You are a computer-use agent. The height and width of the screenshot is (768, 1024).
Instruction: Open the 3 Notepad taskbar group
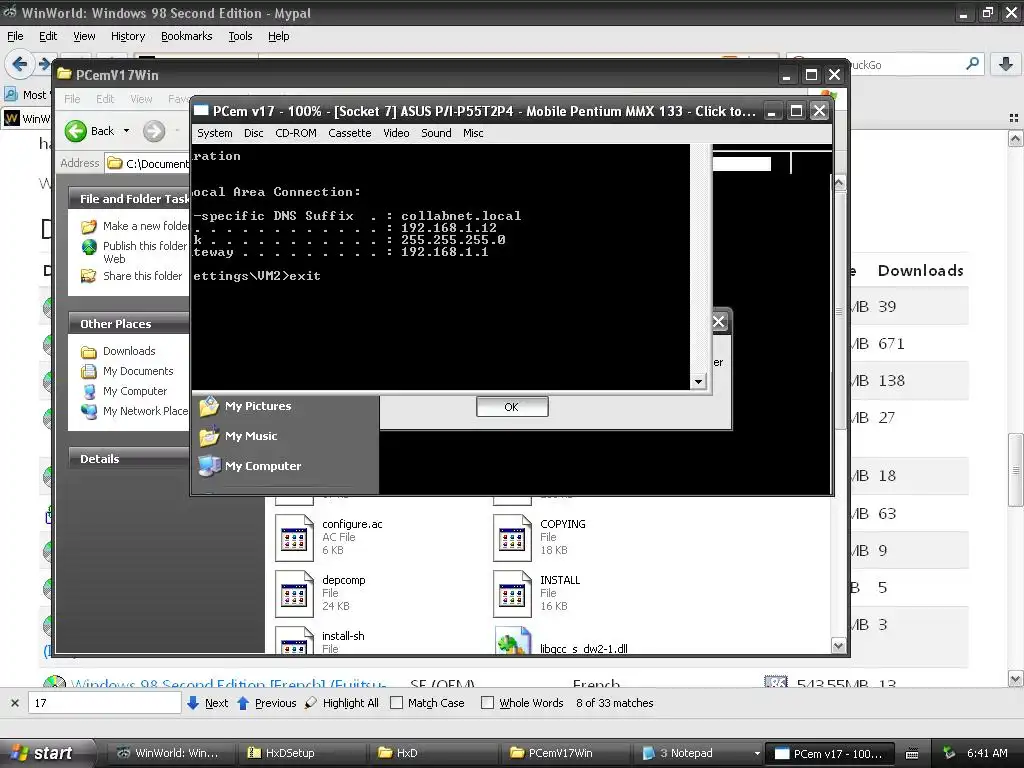700,753
